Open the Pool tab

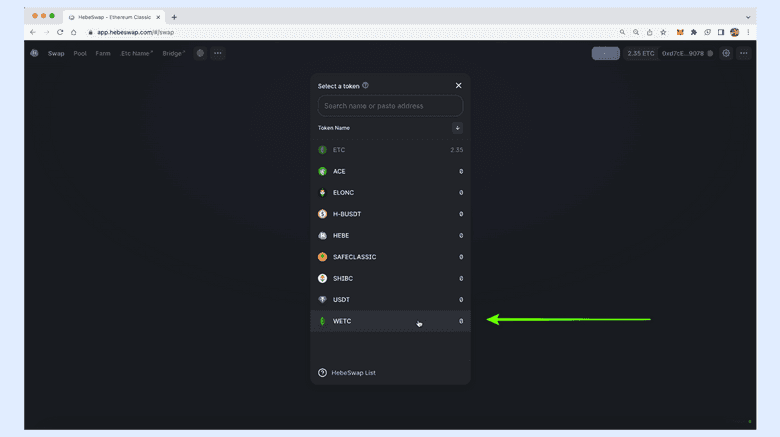80,53
